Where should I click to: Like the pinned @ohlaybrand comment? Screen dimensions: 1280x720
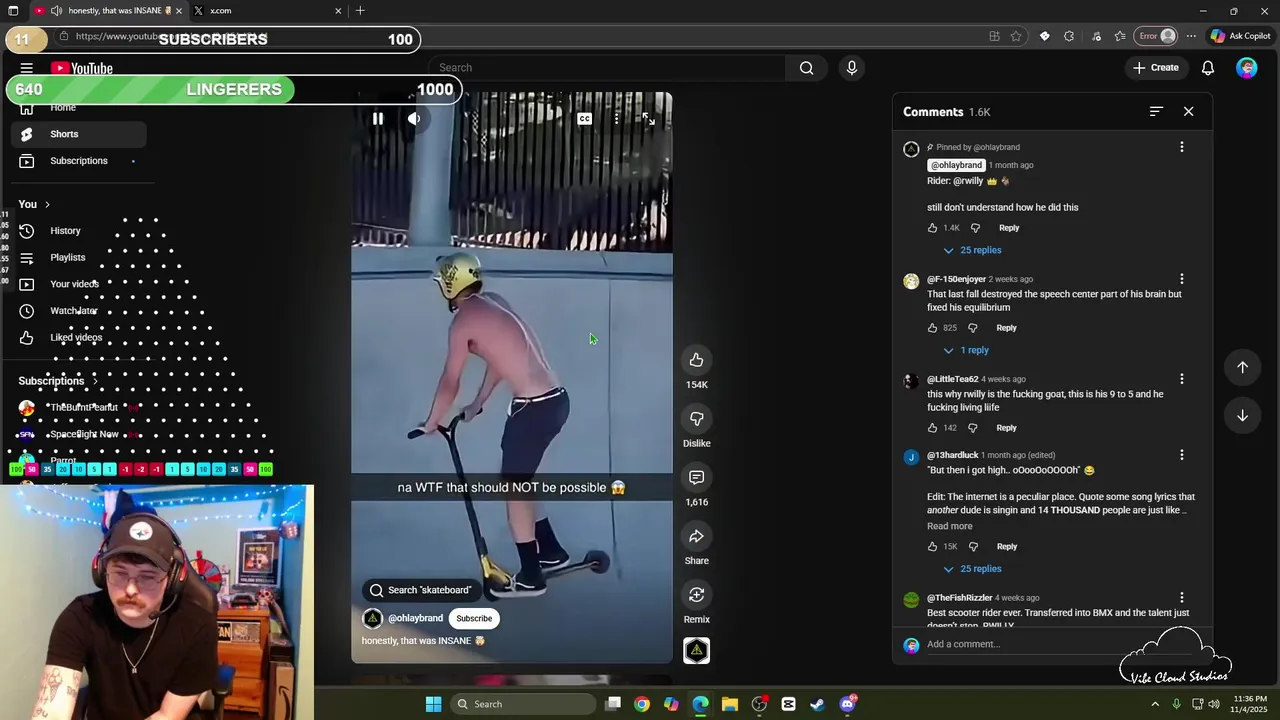(932, 228)
